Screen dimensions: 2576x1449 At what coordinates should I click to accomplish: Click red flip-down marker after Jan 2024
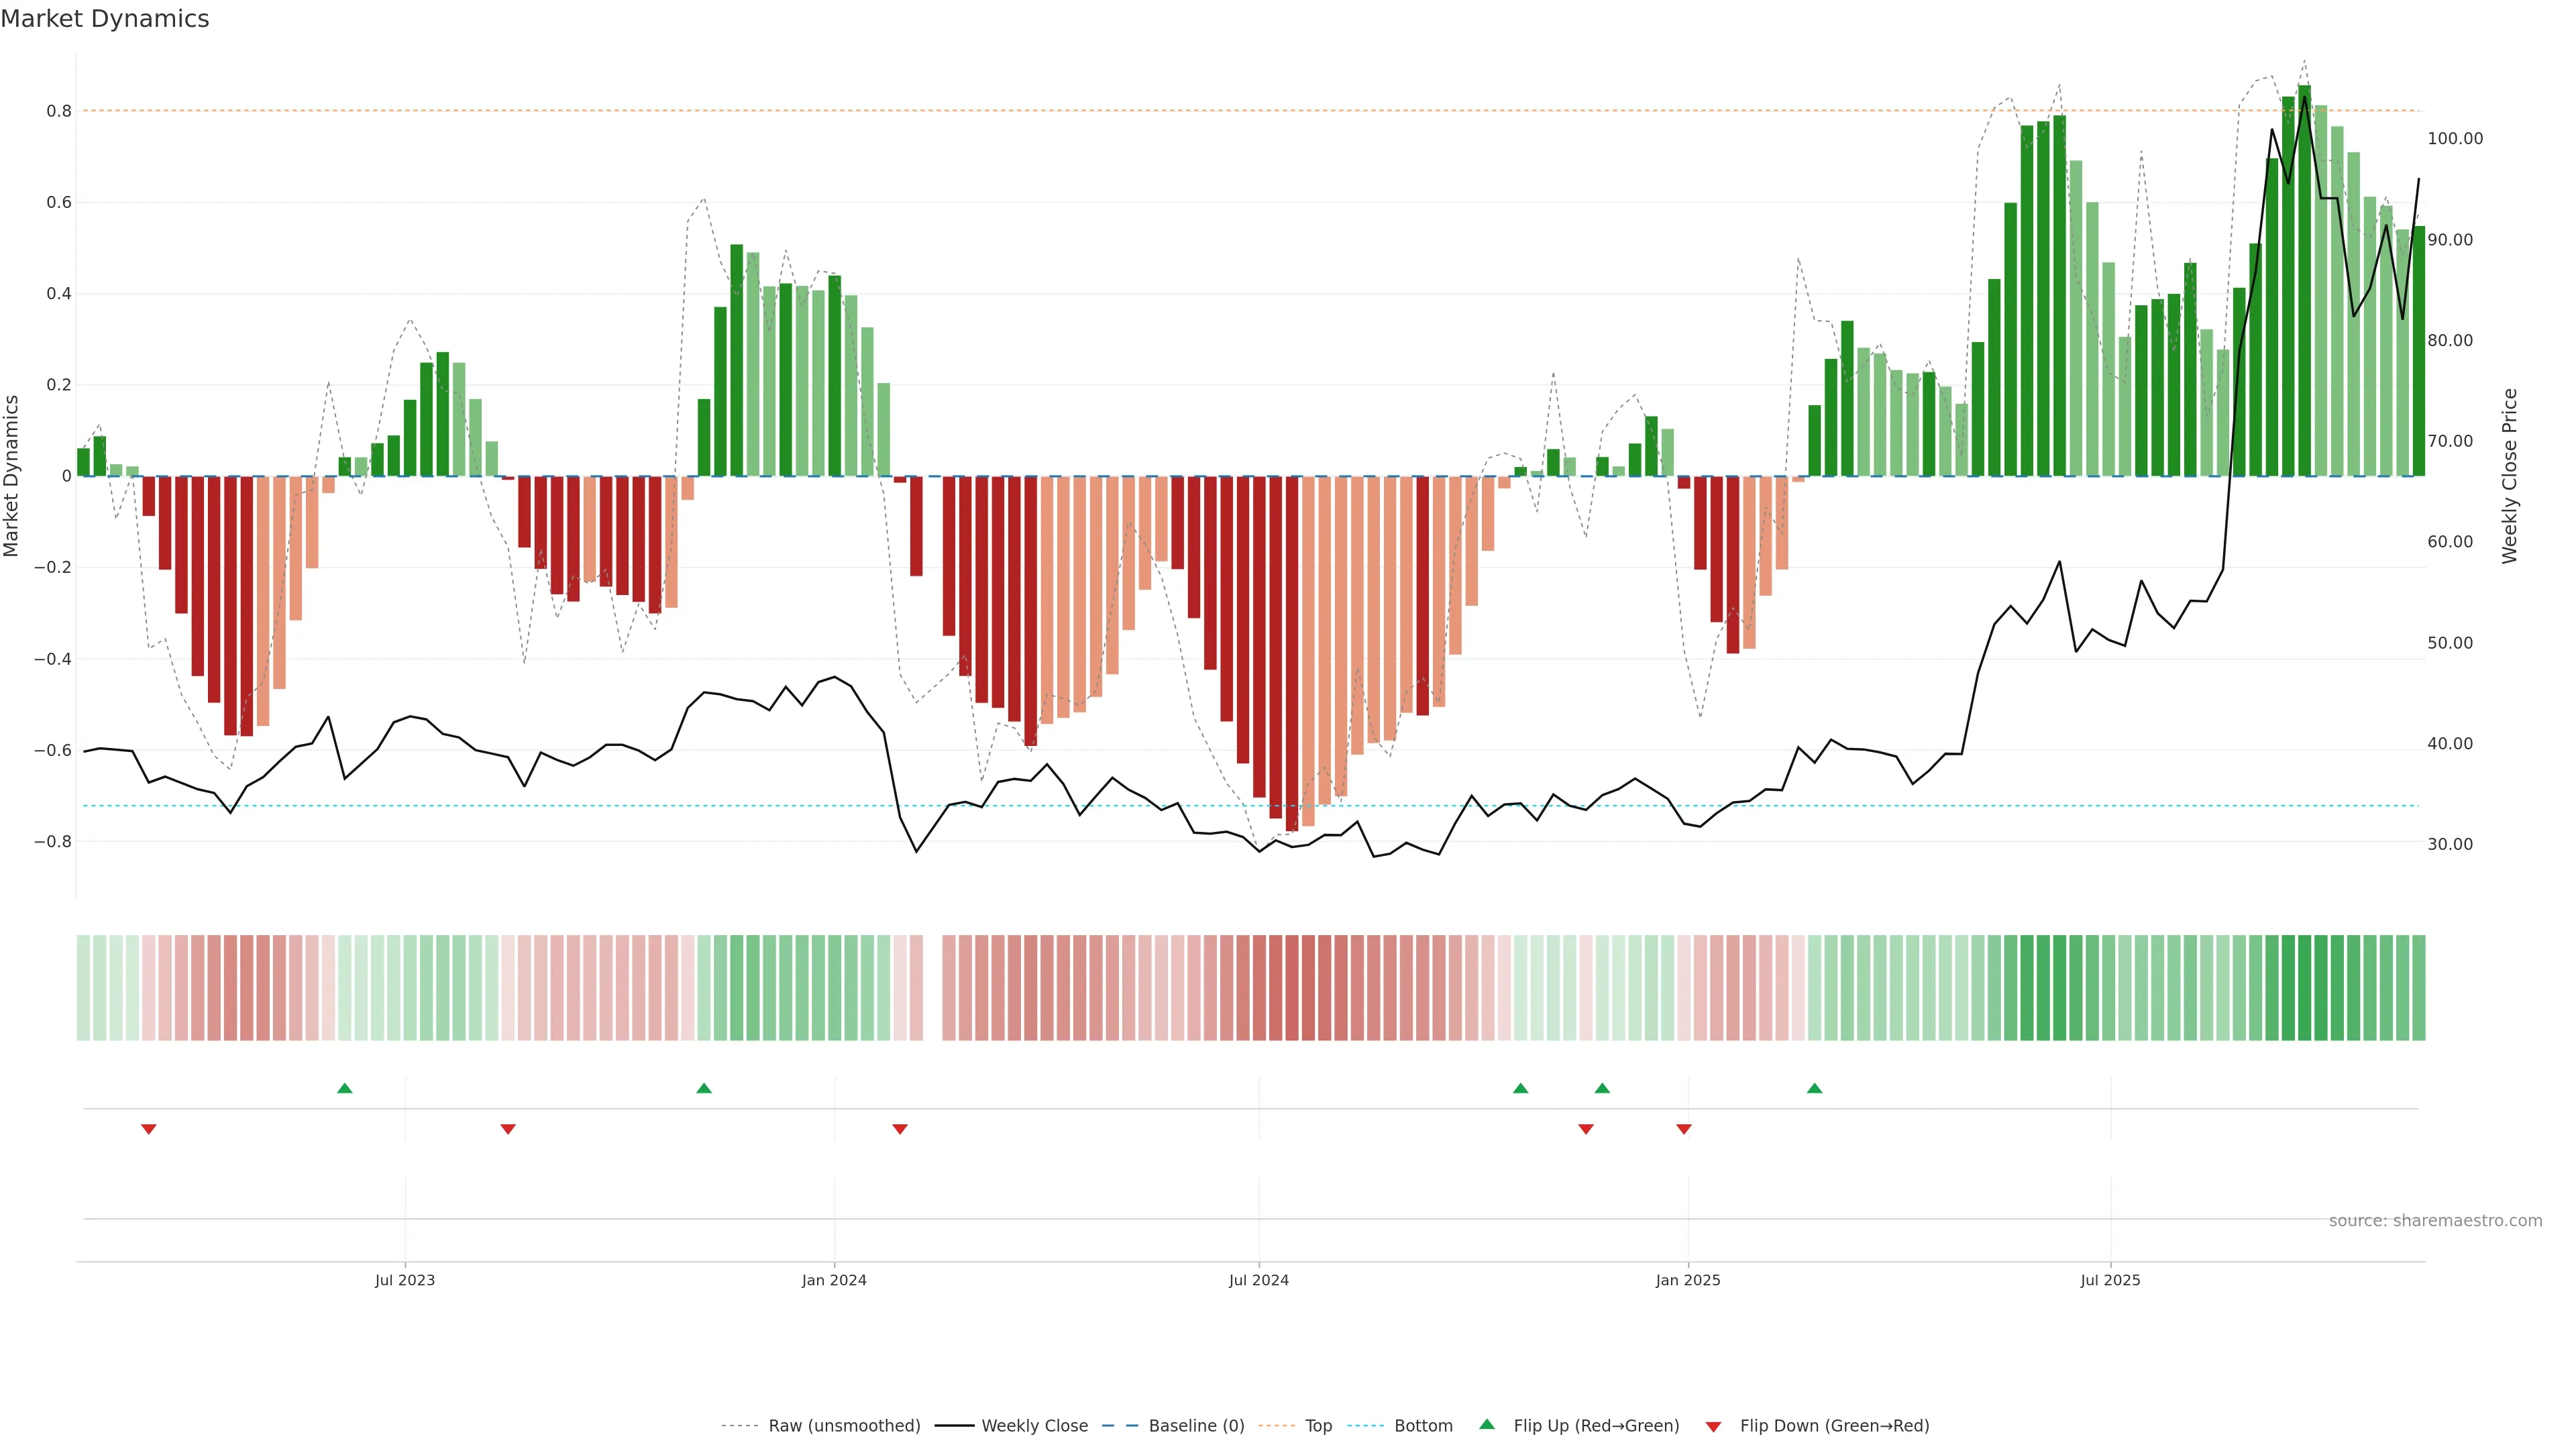[x=900, y=1129]
